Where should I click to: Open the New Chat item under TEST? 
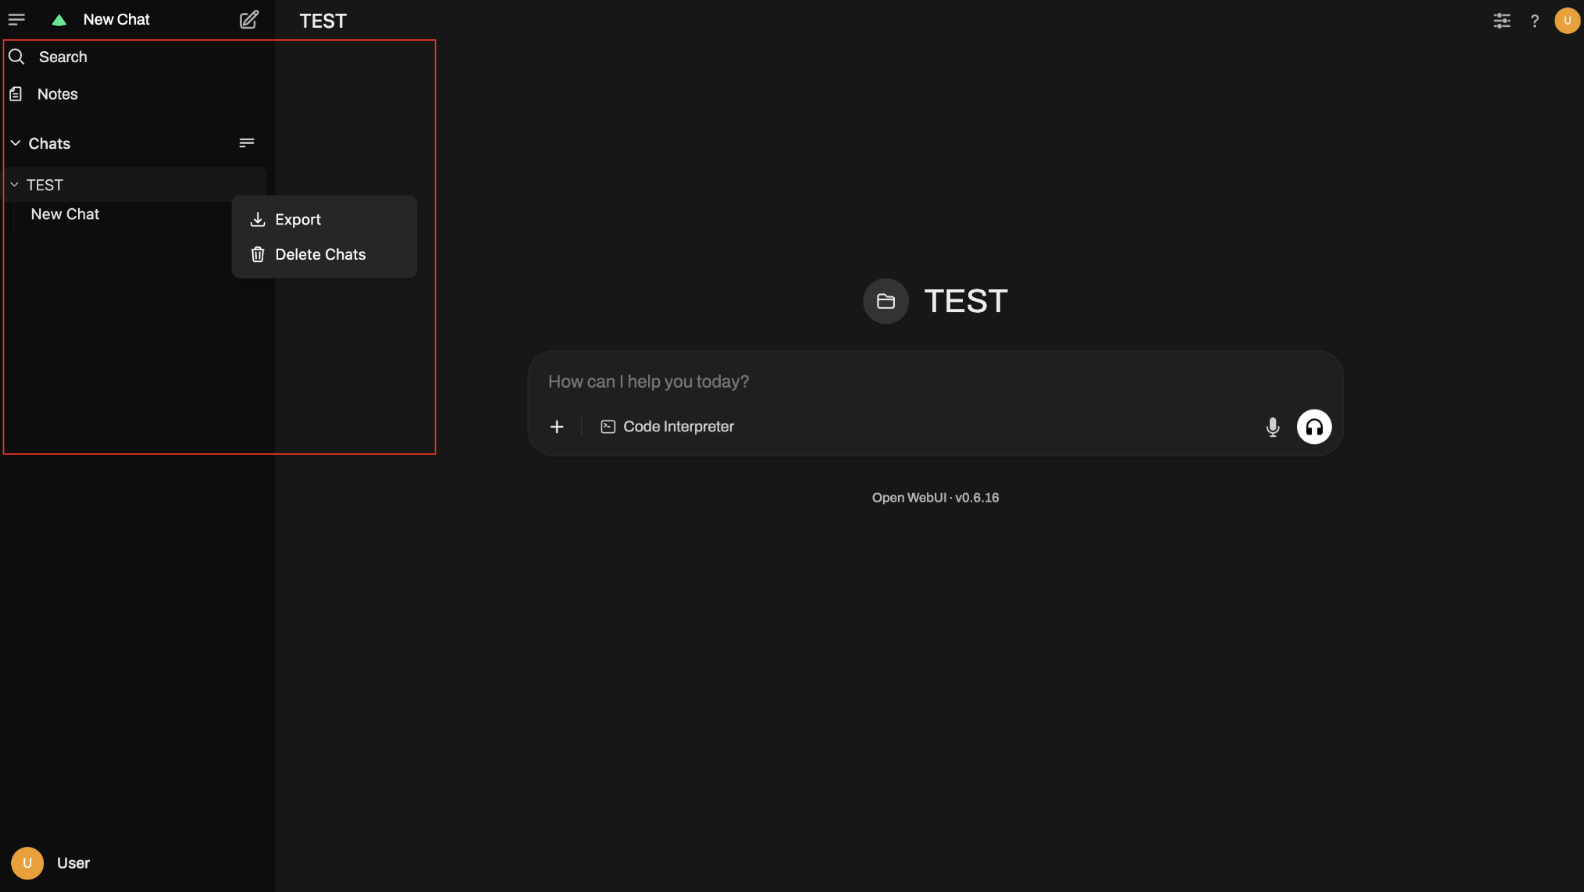click(x=65, y=214)
